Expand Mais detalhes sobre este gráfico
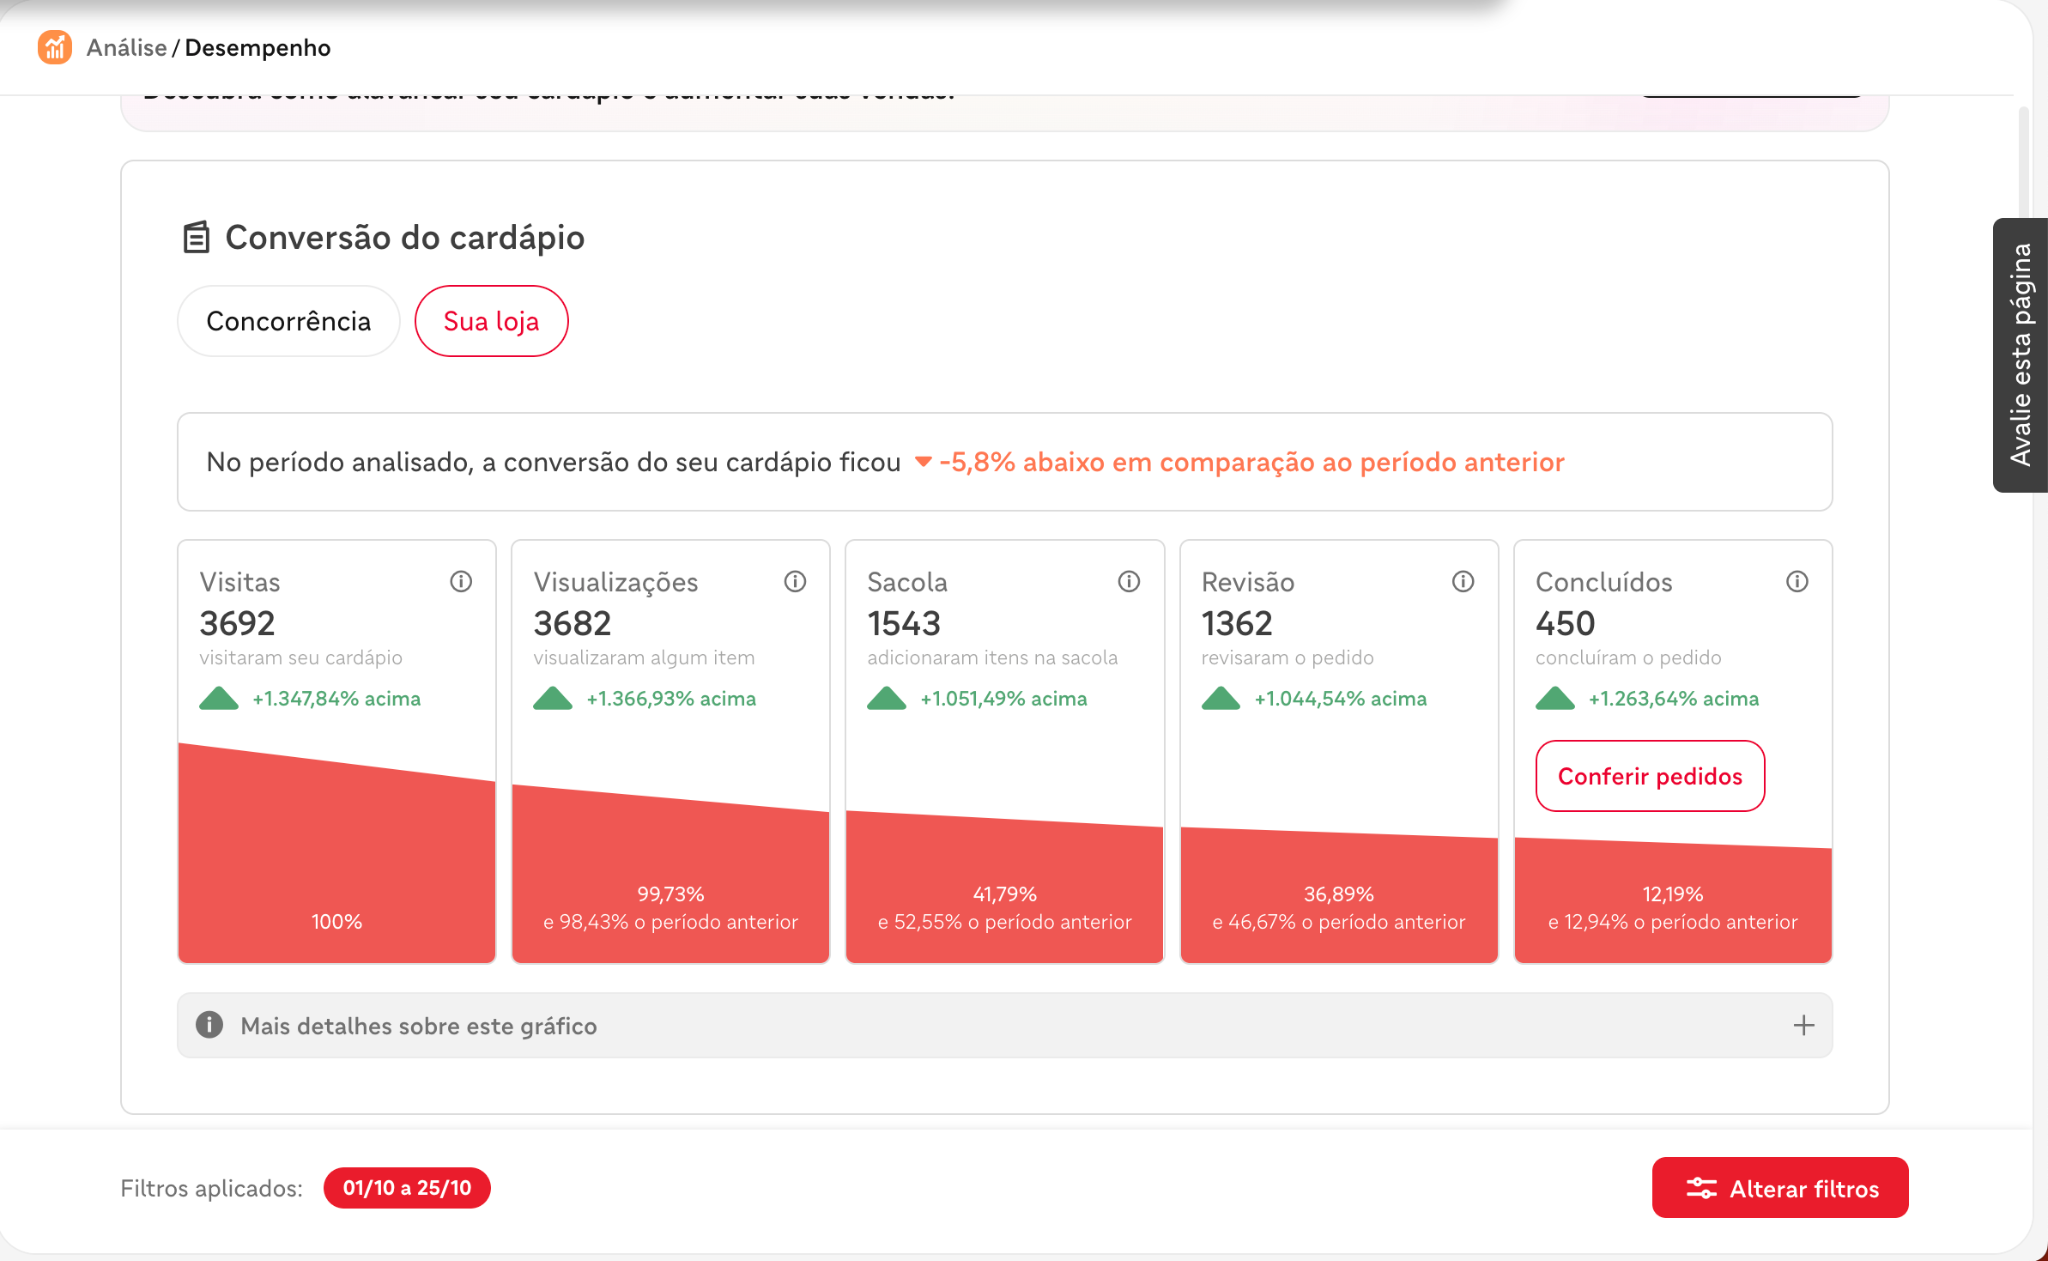Screen dimensions: 2048x1261 click(1004, 1025)
